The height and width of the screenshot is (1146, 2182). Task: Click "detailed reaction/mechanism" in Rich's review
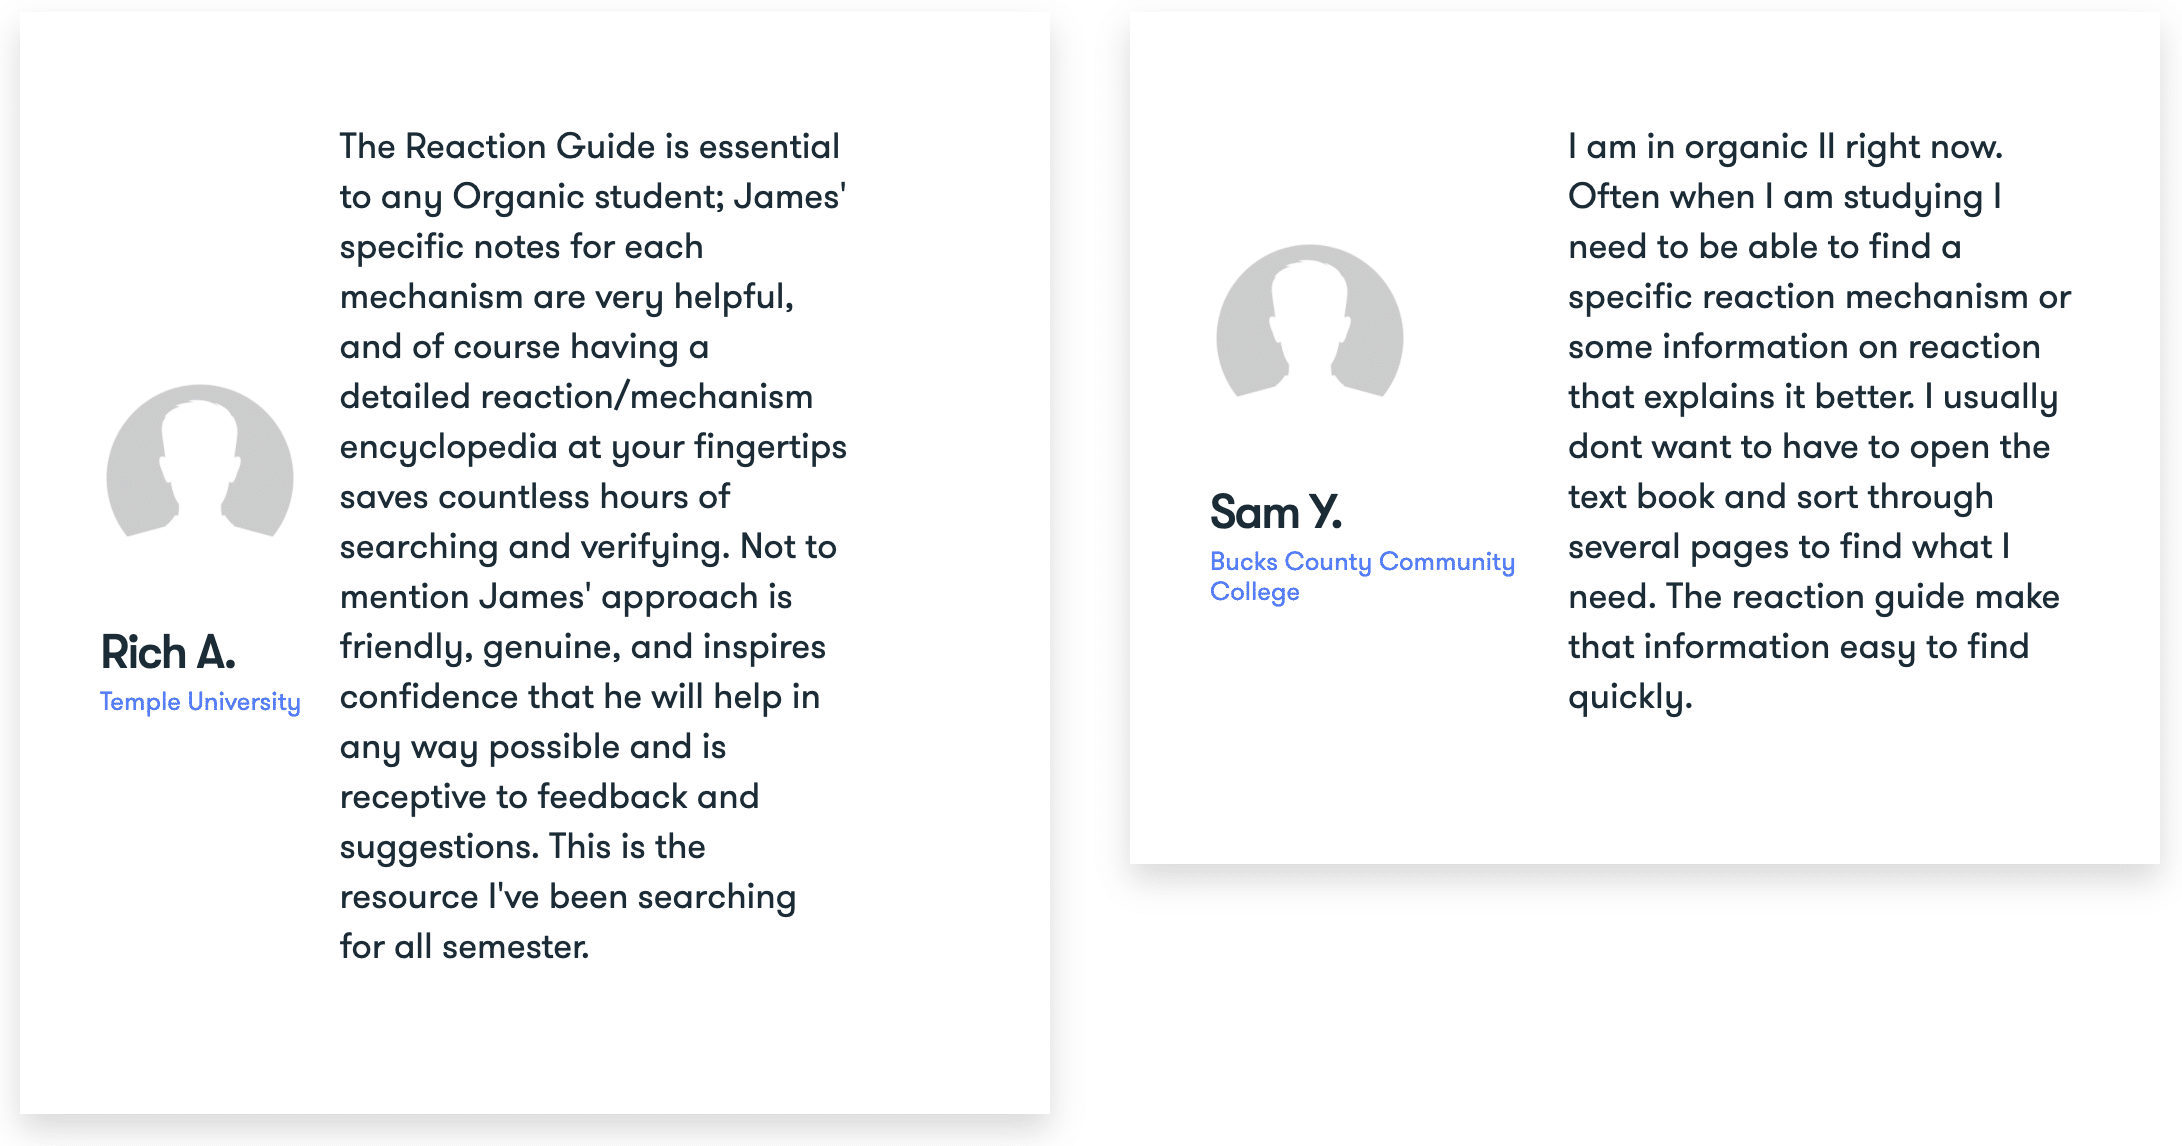pos(576,397)
